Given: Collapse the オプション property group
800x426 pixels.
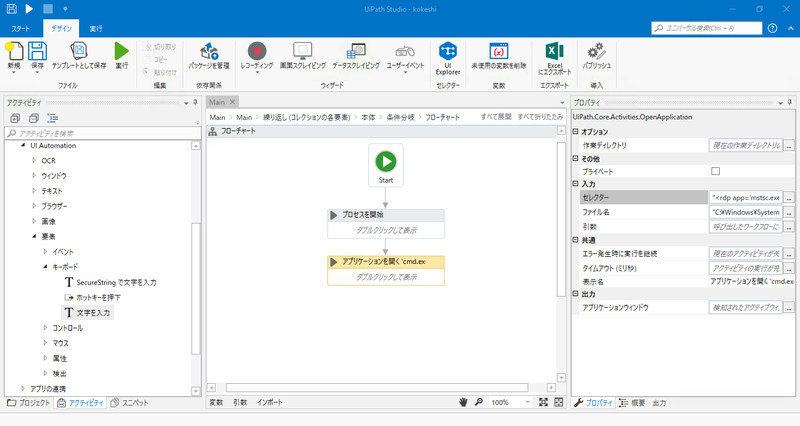Looking at the screenshot, I should click(576, 132).
